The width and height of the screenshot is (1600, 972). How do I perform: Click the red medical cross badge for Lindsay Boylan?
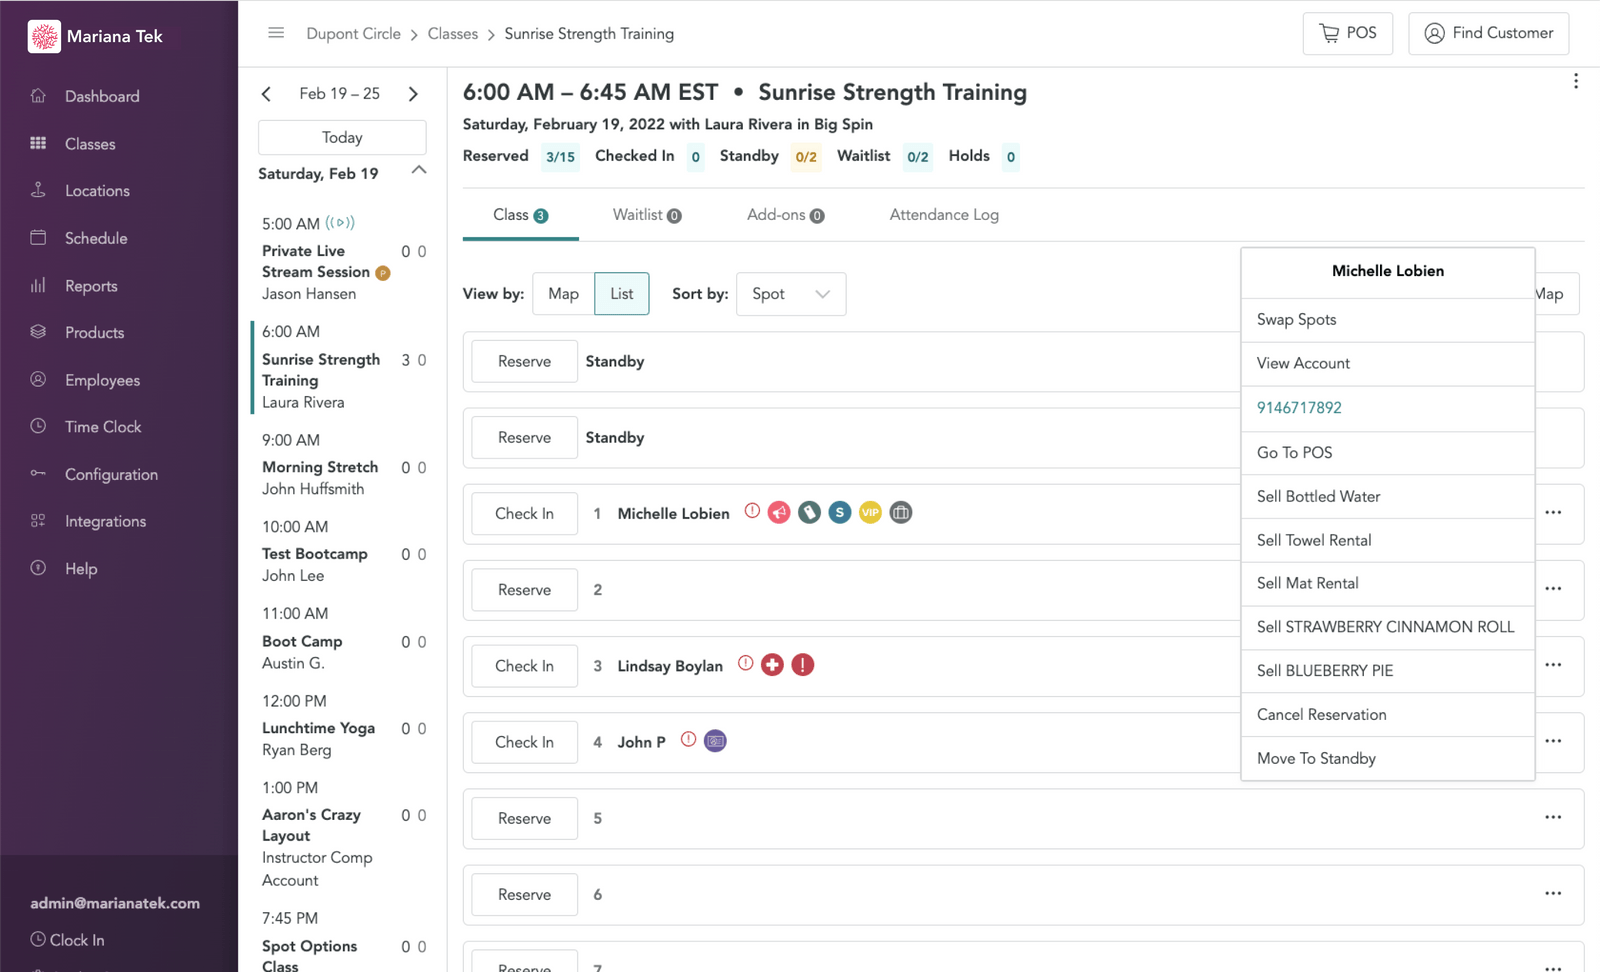coord(772,665)
